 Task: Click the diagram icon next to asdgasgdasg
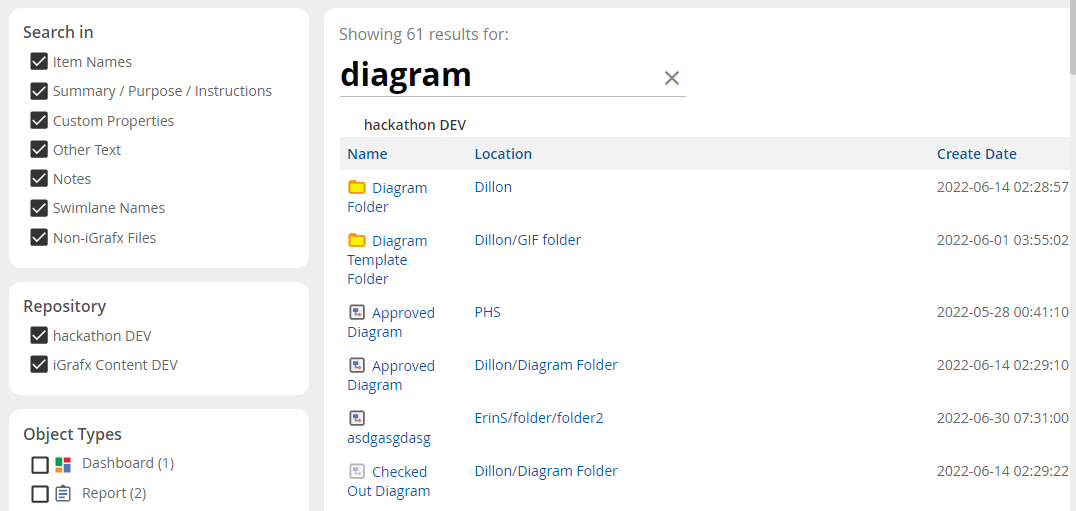(357, 418)
